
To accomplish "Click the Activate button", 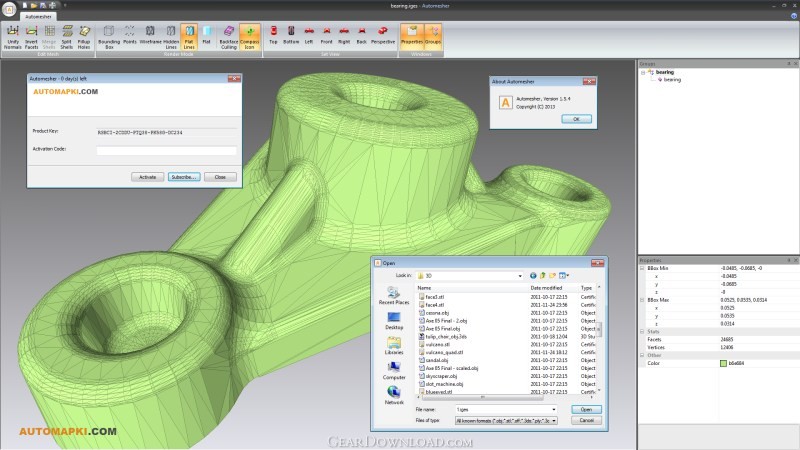I will (x=147, y=177).
